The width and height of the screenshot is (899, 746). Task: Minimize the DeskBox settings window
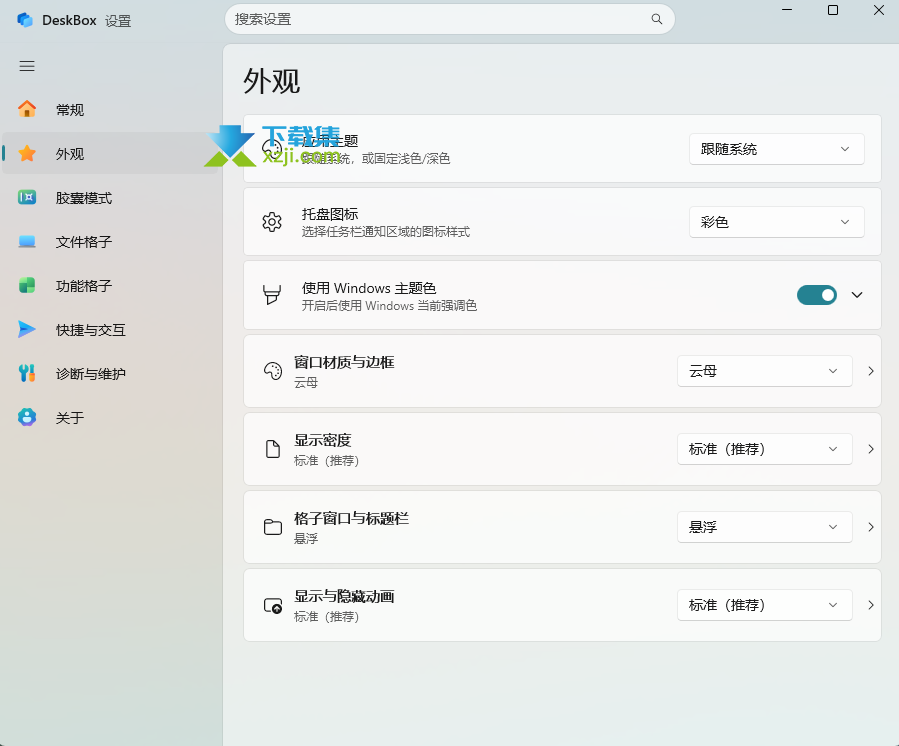(x=787, y=10)
